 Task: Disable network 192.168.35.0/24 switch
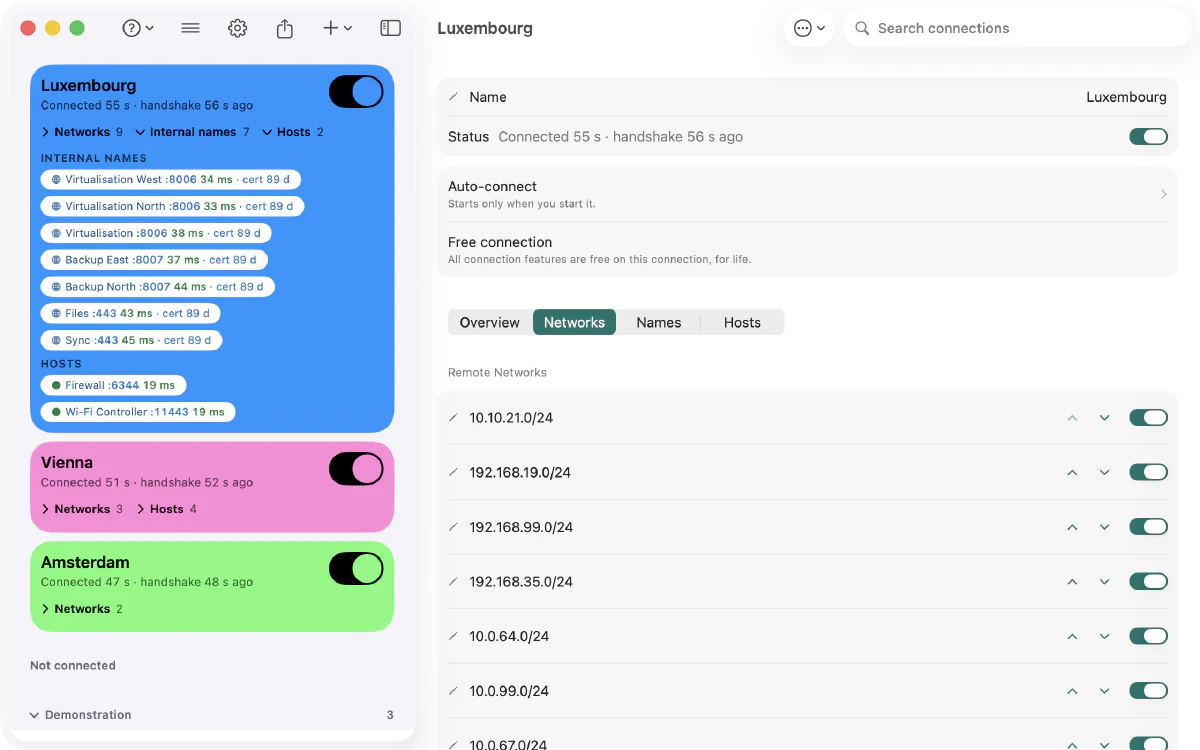tap(1148, 581)
